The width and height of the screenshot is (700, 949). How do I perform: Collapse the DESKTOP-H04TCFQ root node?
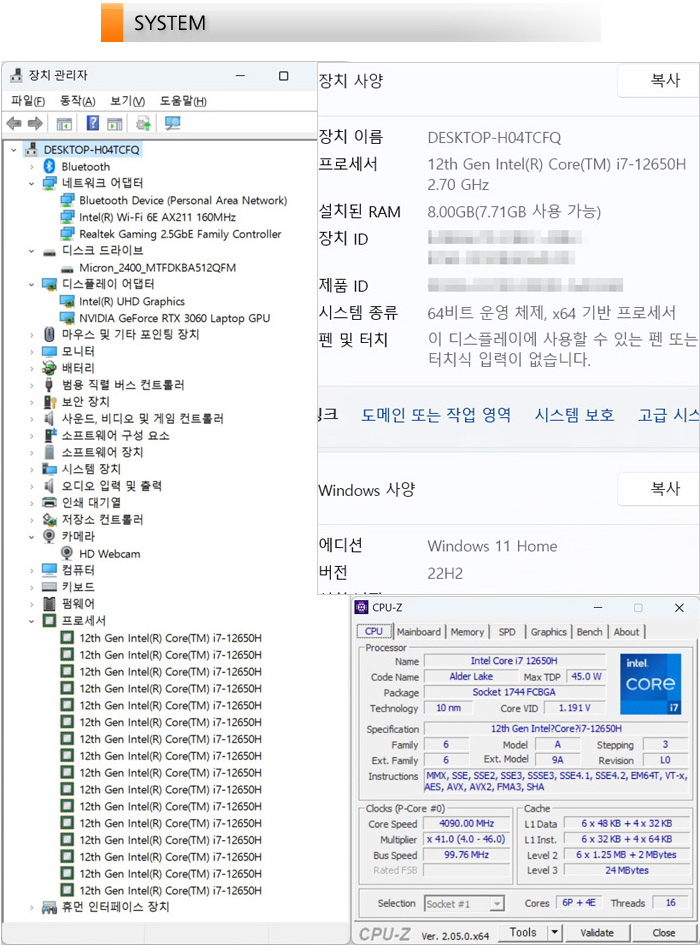14,149
